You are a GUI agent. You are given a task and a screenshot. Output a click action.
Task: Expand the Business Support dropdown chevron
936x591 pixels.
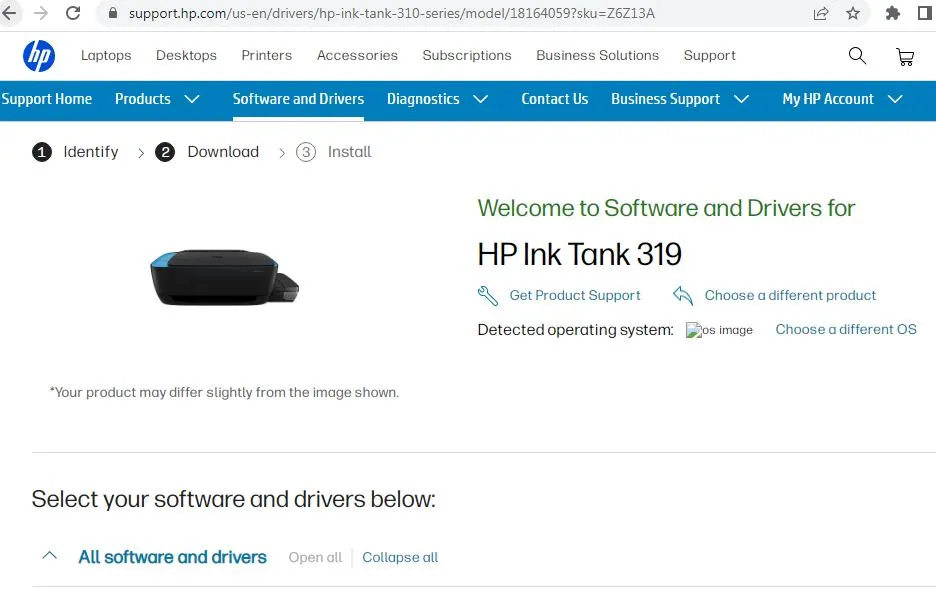tap(741, 99)
